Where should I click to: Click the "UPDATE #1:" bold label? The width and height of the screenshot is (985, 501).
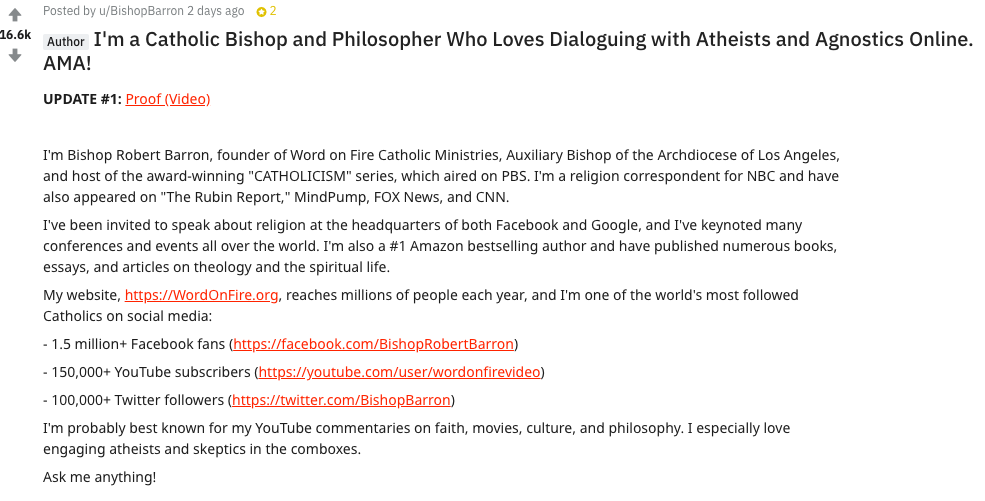tap(82, 99)
